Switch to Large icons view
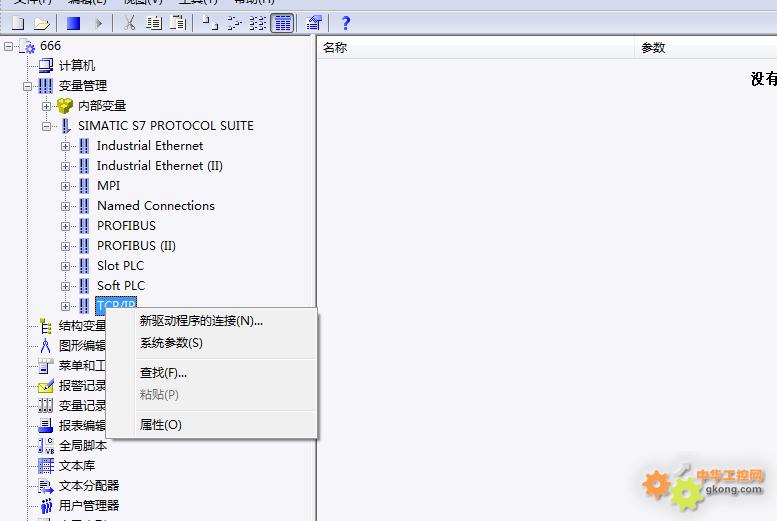 pyautogui.click(x=210, y=23)
